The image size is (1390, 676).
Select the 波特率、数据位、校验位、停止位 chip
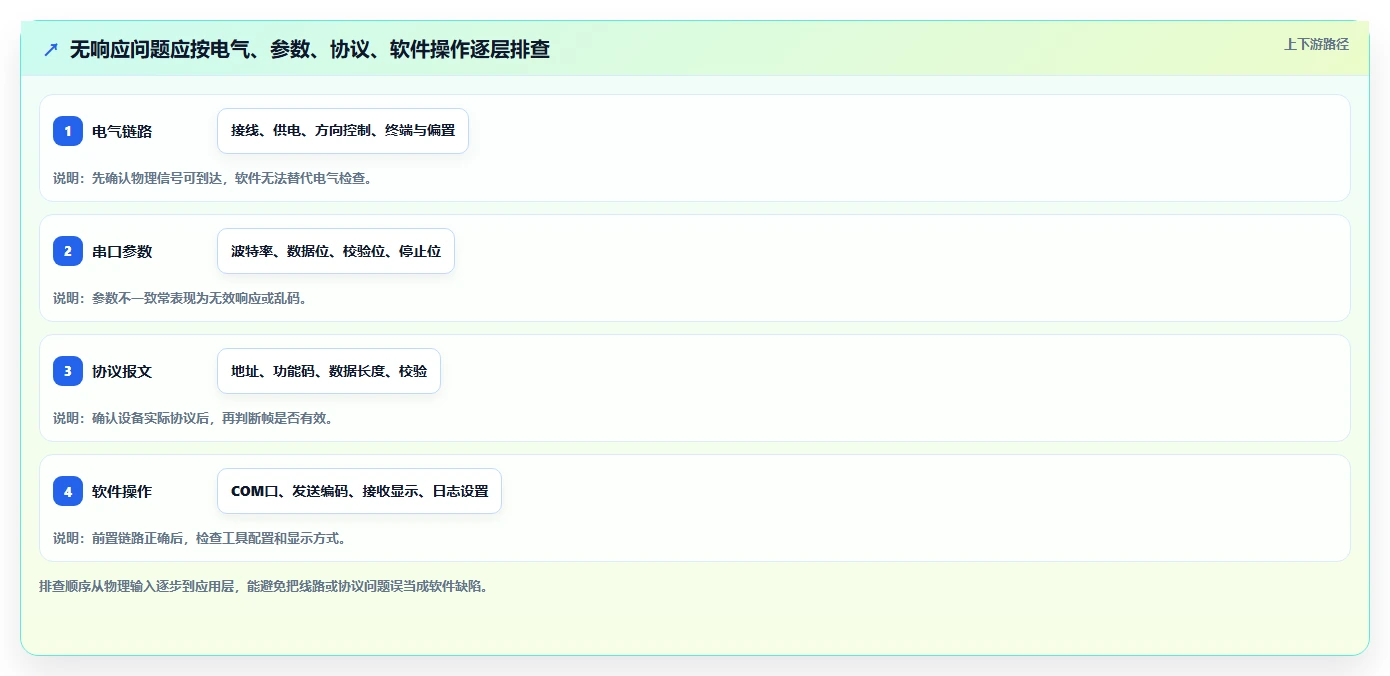coord(336,251)
